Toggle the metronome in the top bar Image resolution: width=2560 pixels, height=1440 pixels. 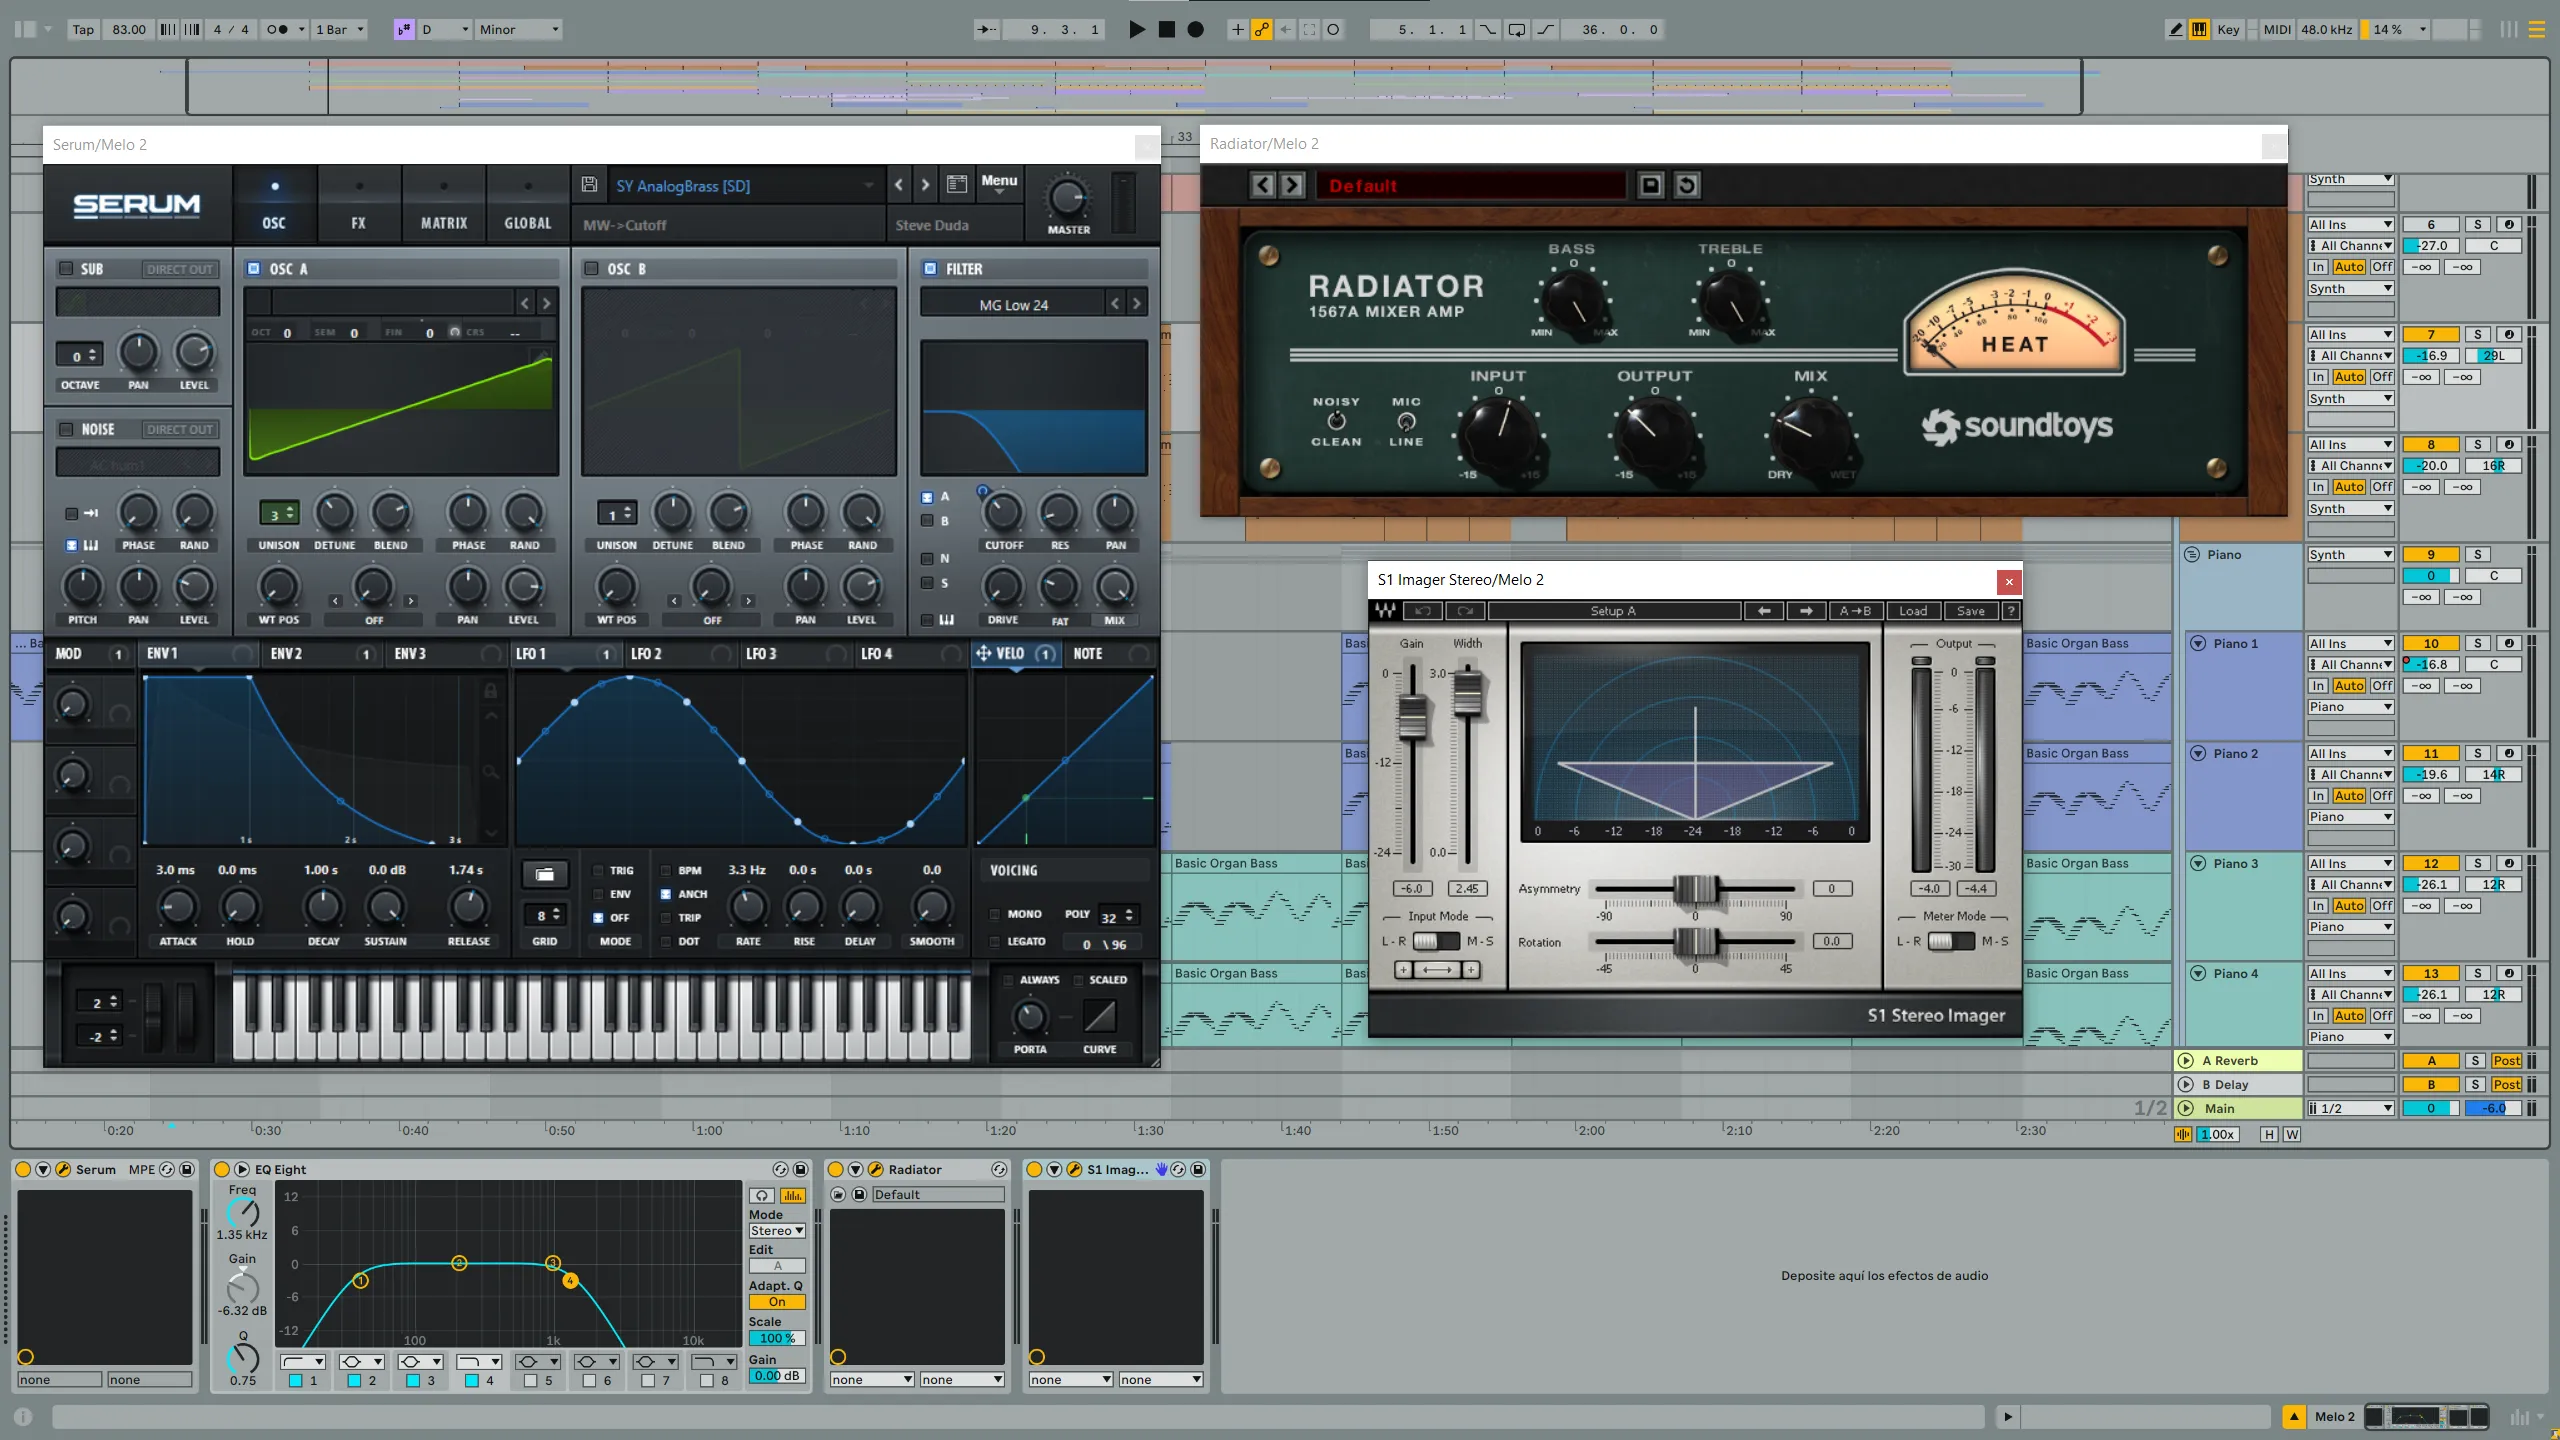pyautogui.click(x=278, y=30)
